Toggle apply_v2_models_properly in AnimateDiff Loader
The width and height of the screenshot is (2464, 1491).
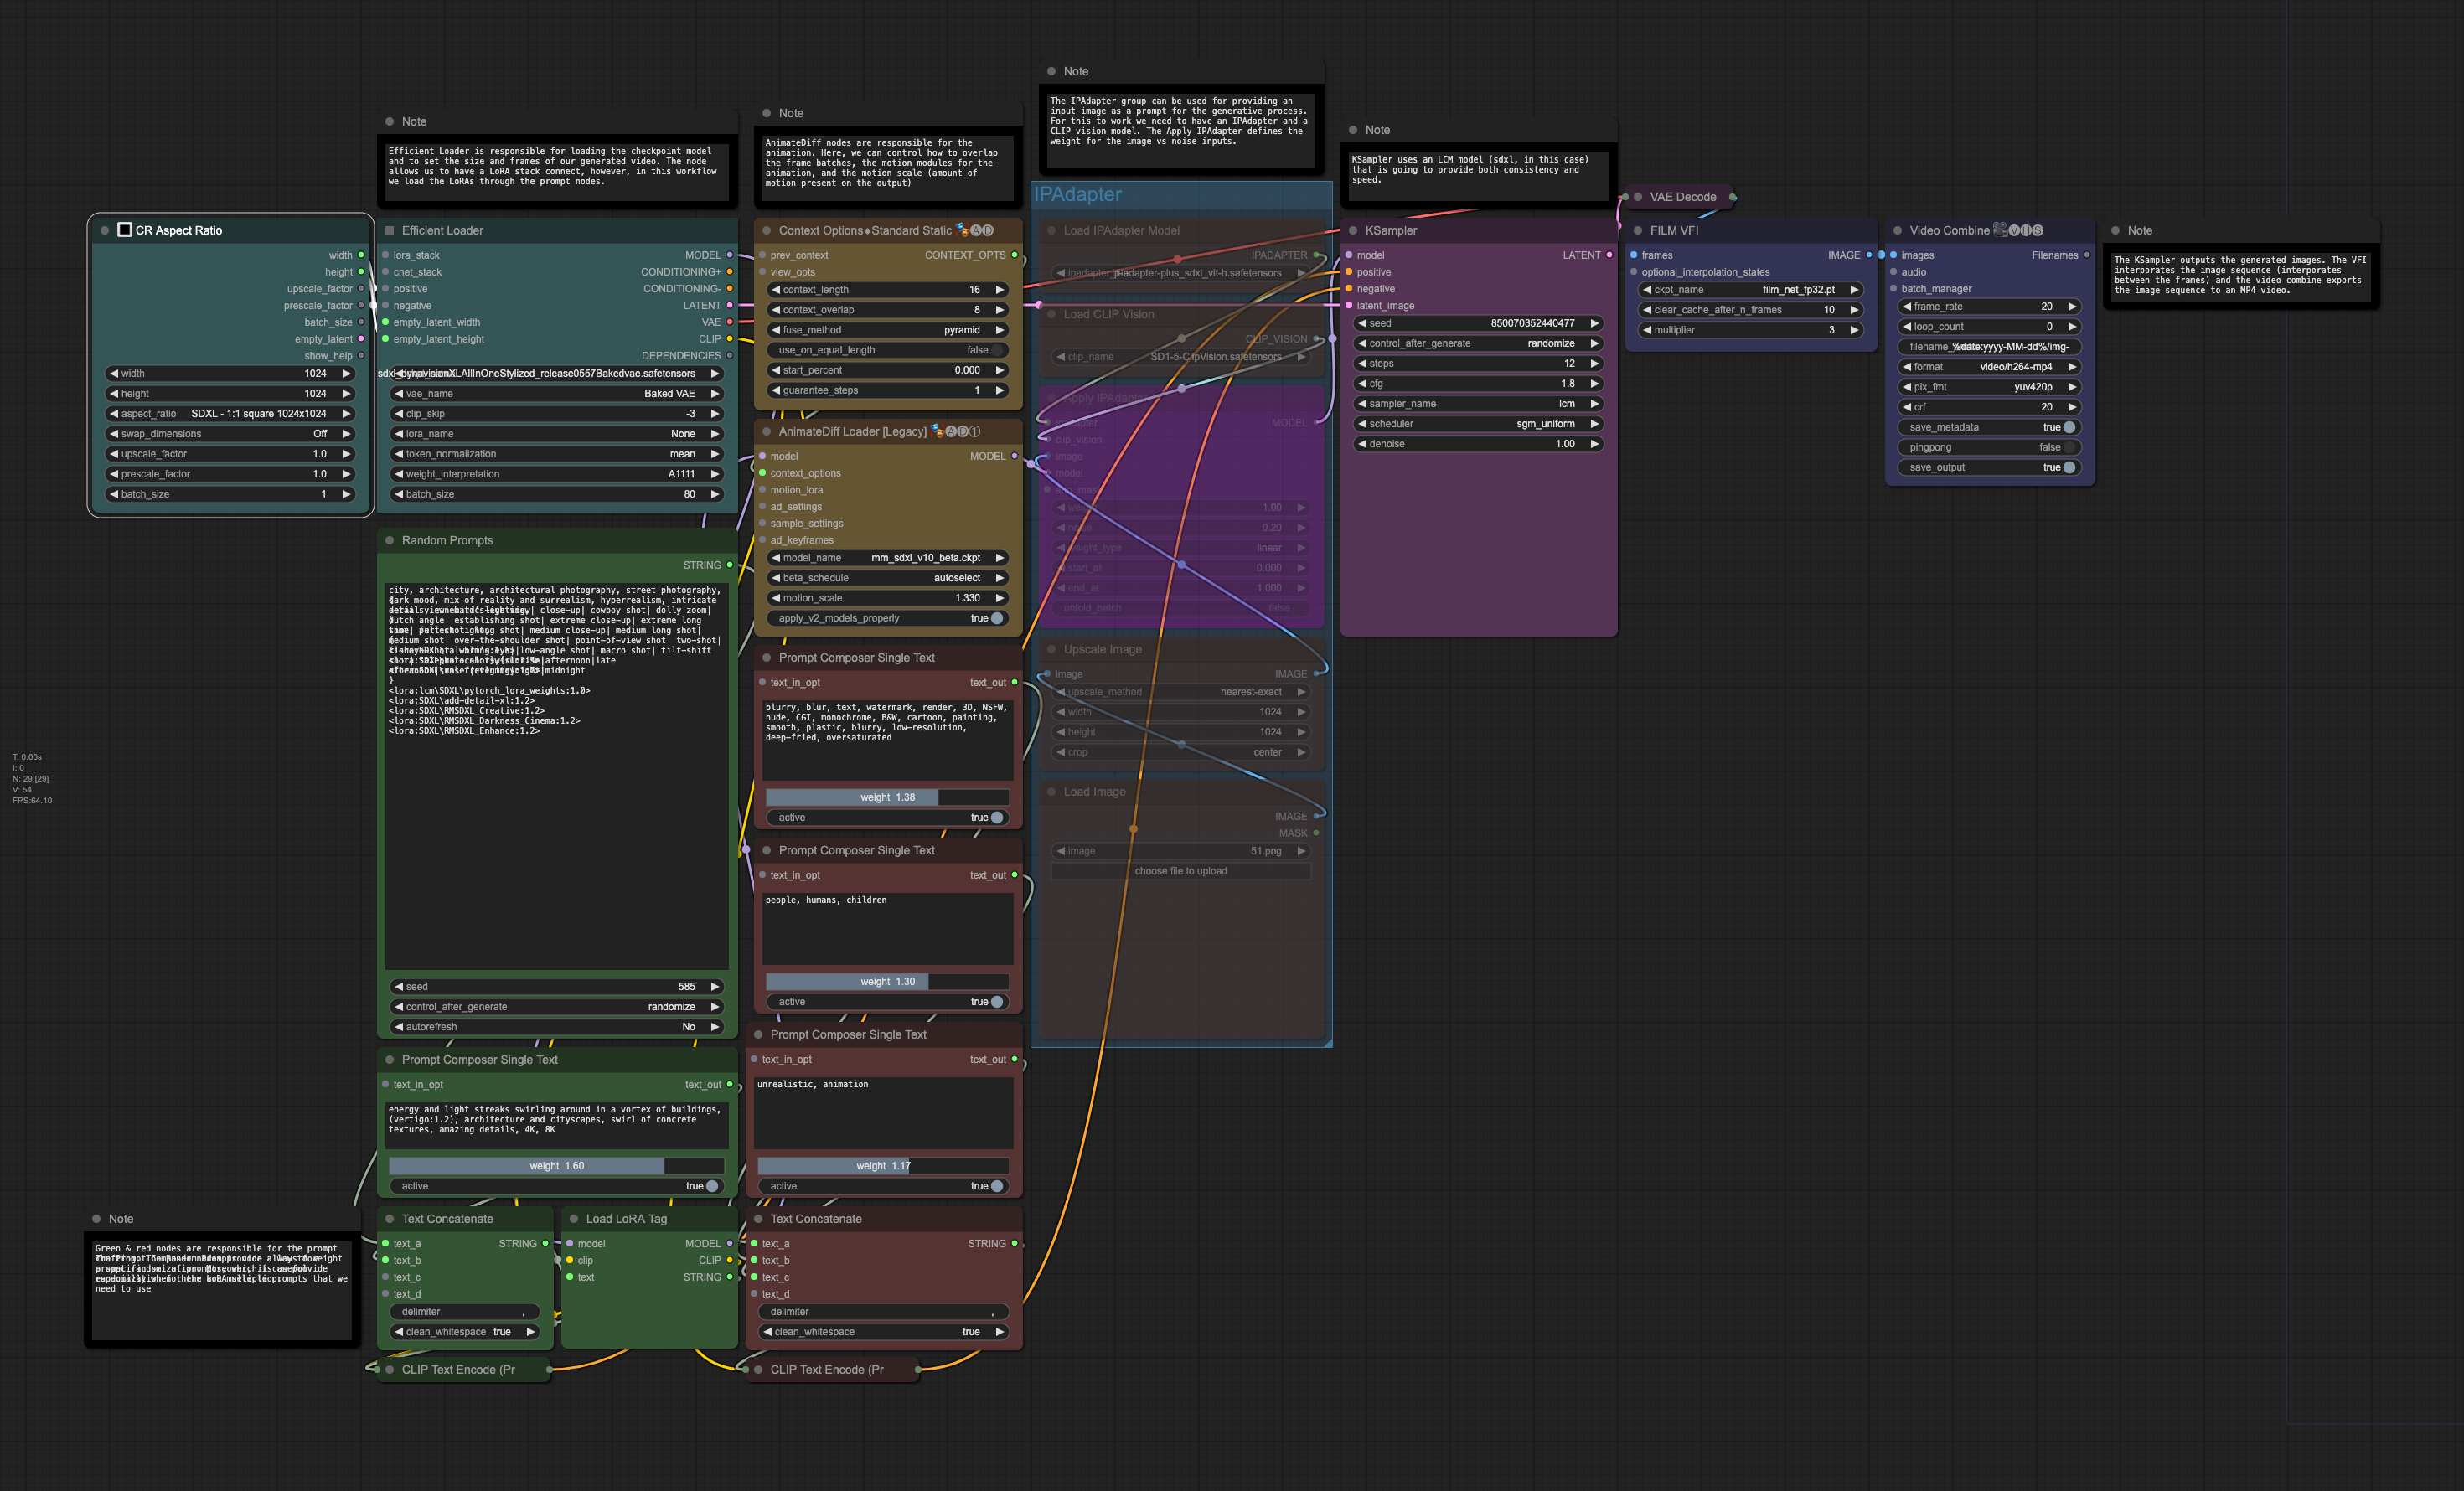[996, 618]
